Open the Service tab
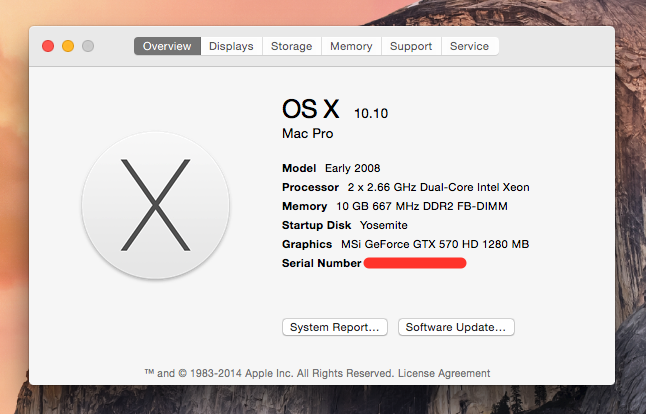646x414 pixels. click(x=470, y=46)
